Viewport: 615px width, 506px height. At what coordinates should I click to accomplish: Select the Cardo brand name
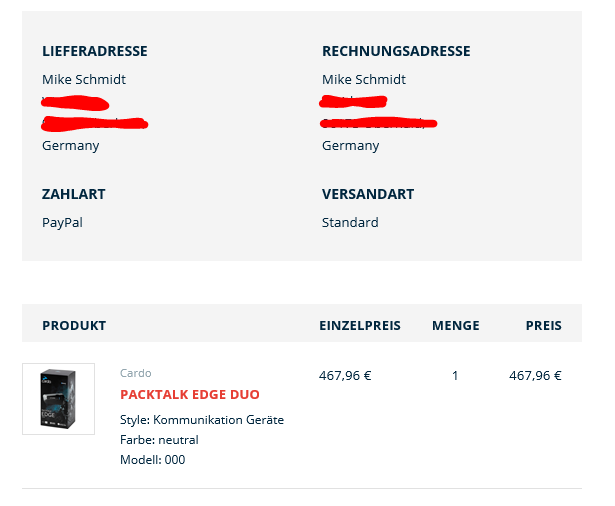tap(136, 373)
